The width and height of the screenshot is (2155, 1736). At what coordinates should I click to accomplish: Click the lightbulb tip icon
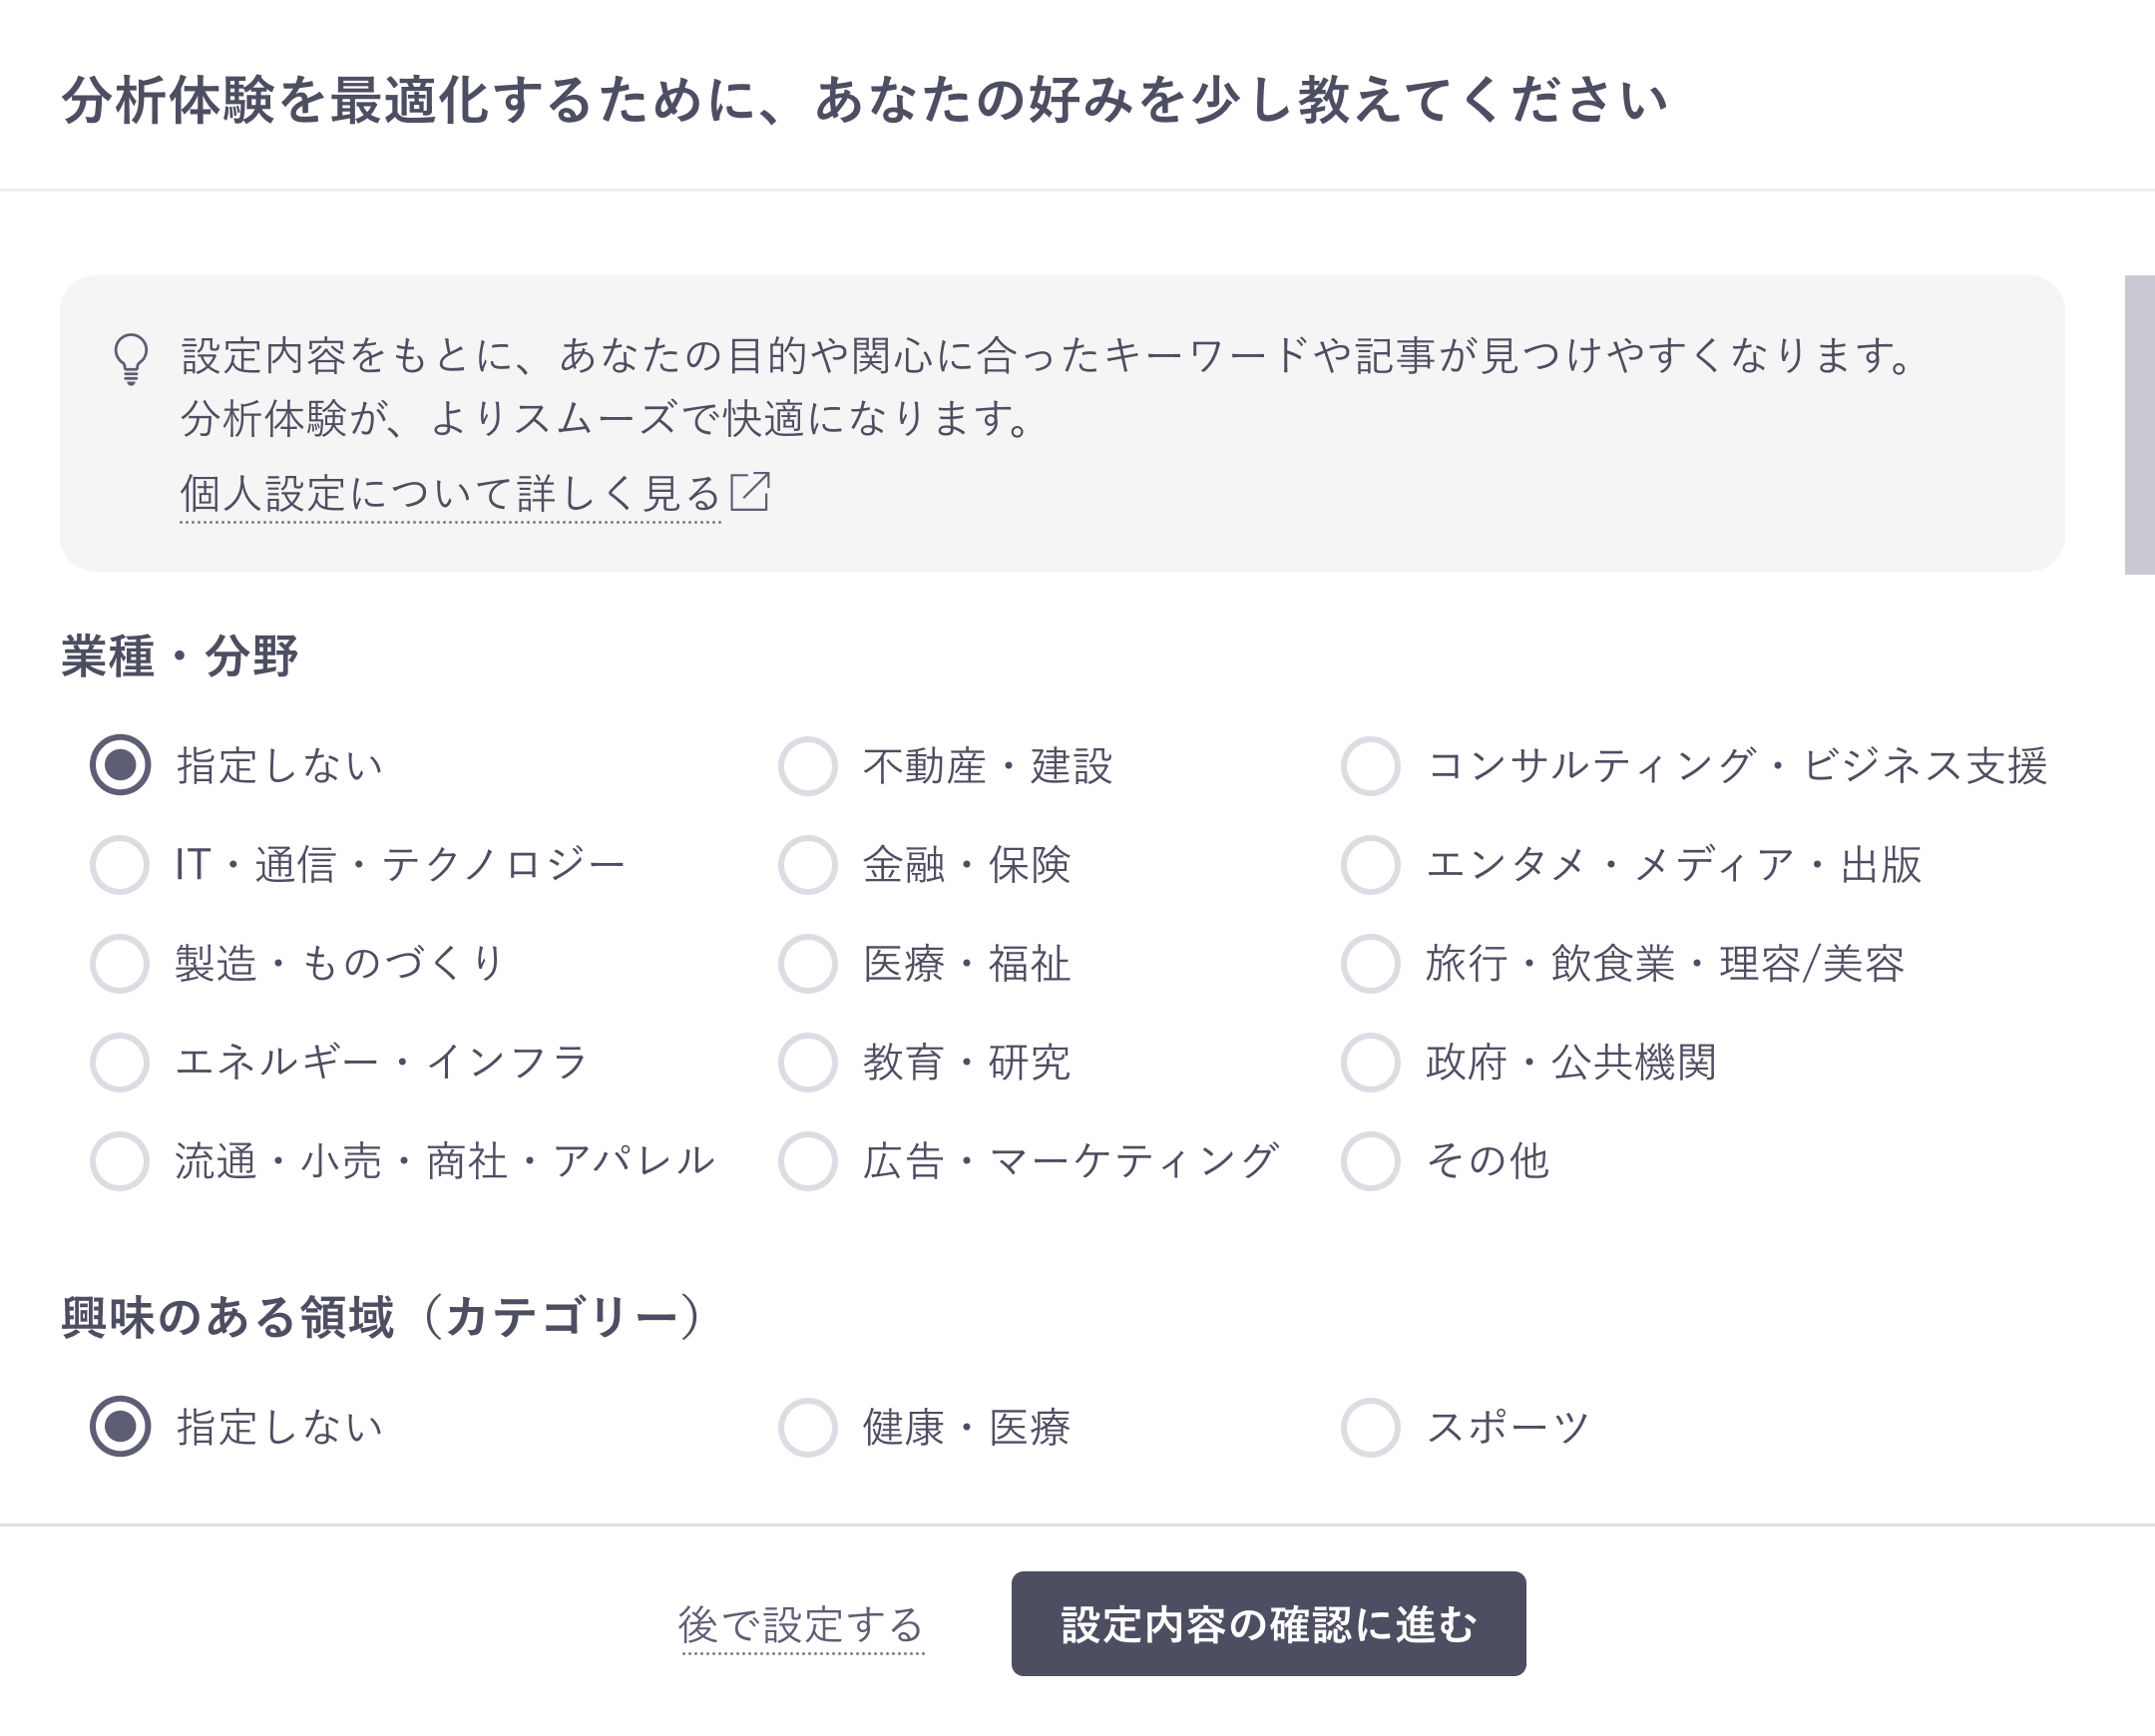(129, 360)
